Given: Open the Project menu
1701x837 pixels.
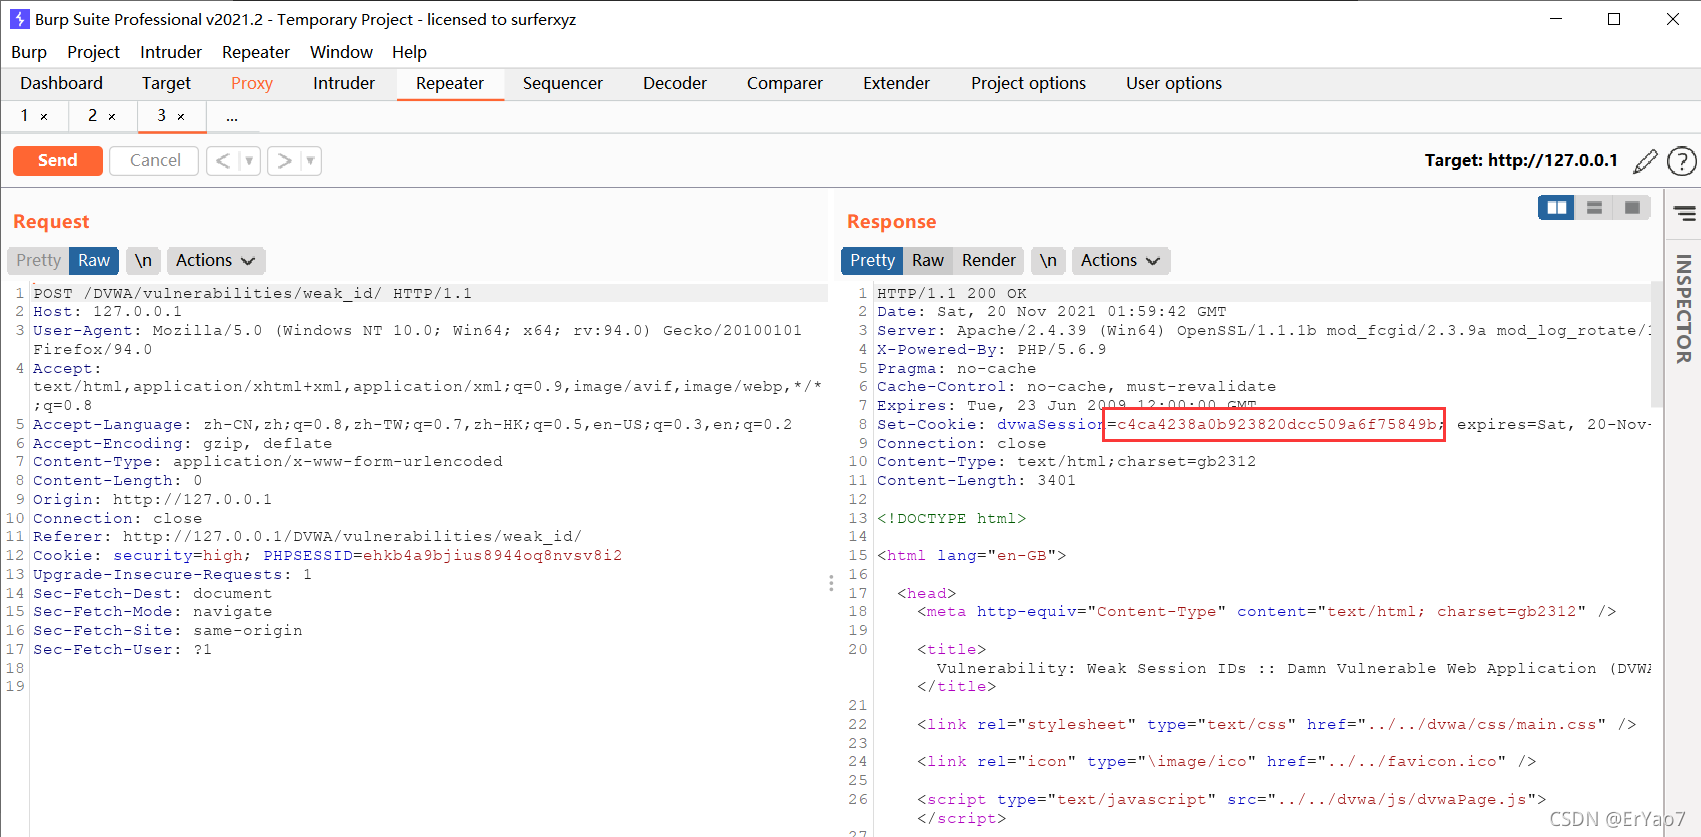Looking at the screenshot, I should tap(93, 52).
